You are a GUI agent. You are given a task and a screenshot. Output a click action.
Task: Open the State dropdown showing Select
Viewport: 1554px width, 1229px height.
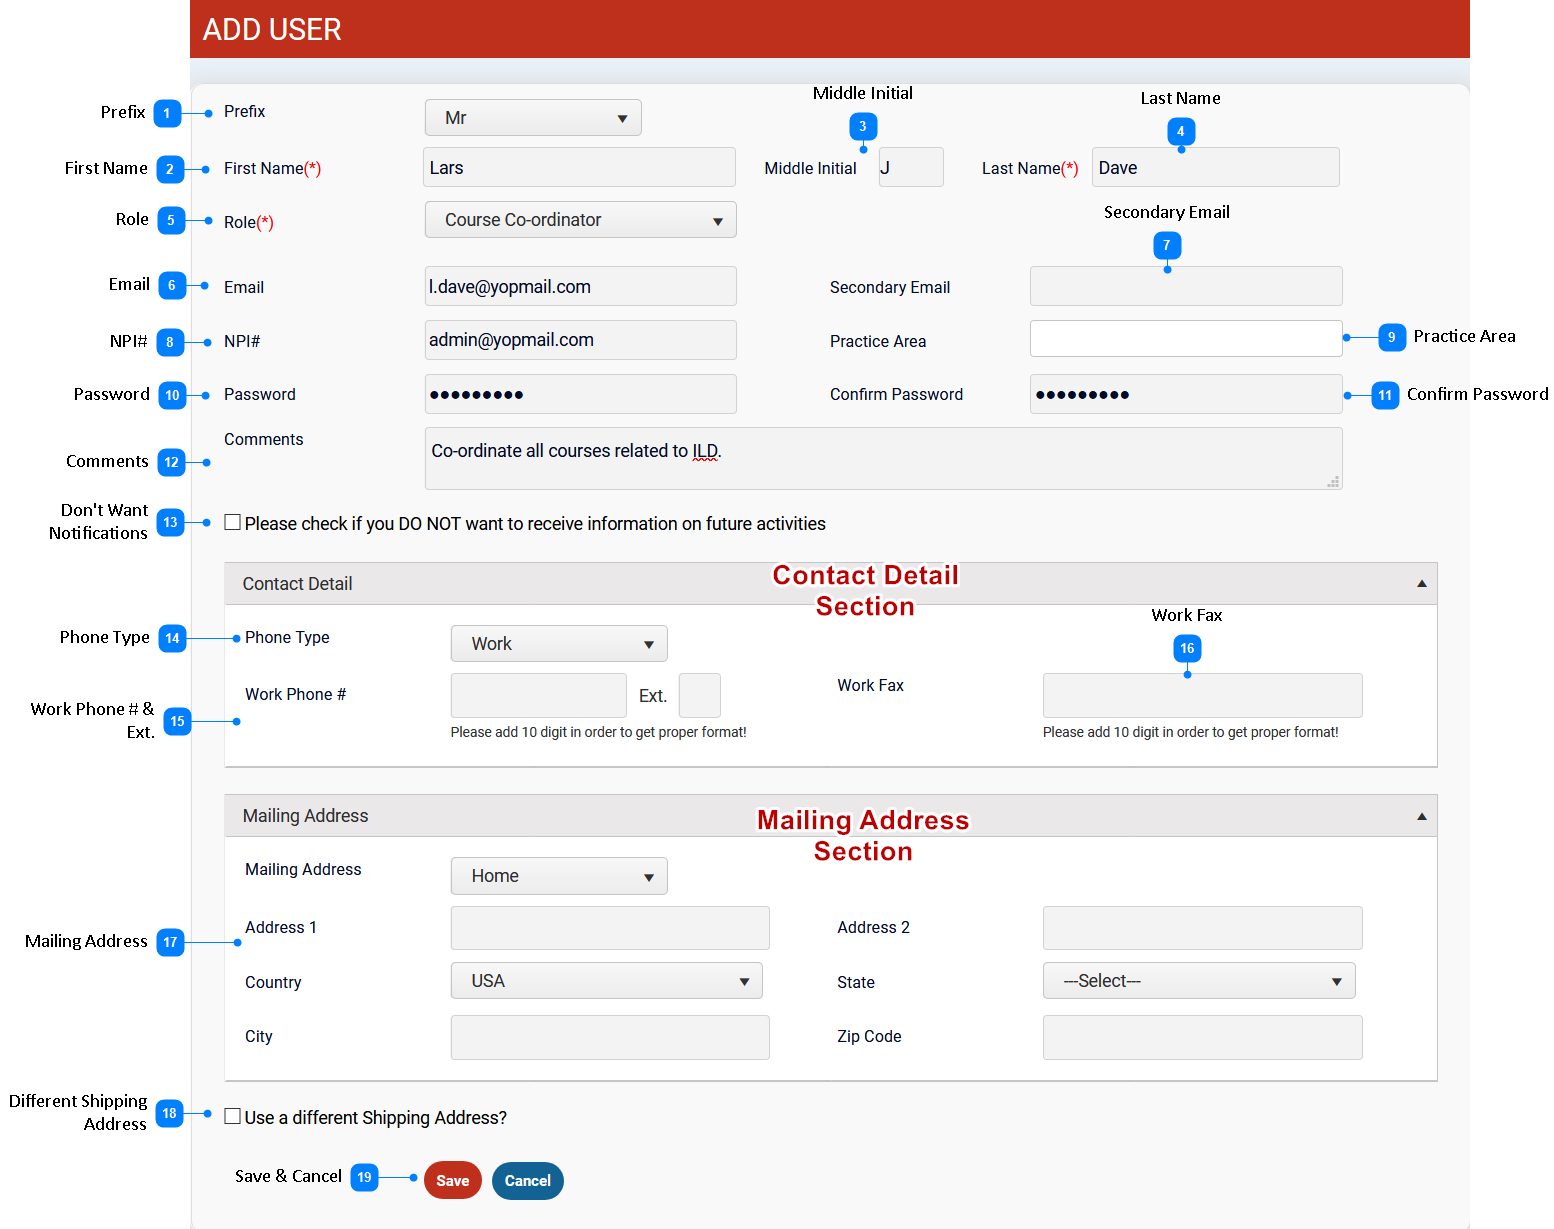coord(1198,981)
